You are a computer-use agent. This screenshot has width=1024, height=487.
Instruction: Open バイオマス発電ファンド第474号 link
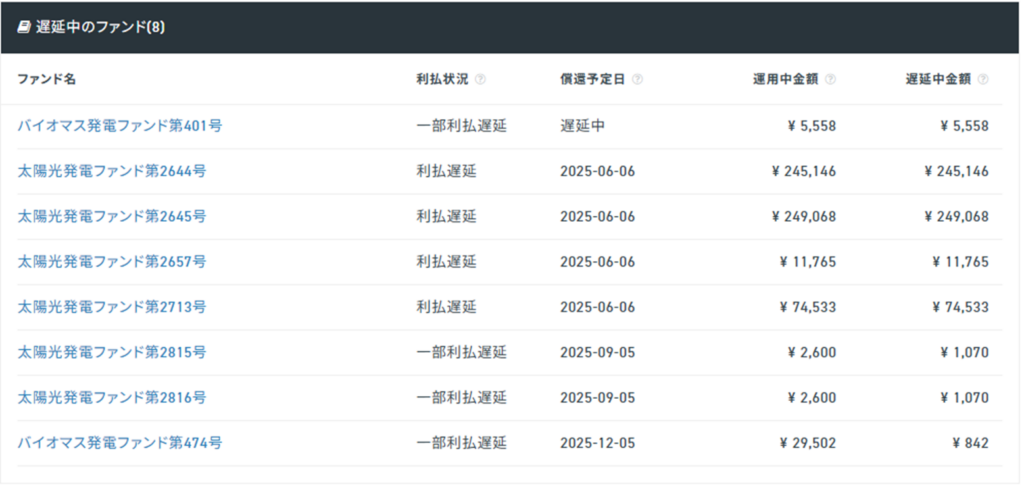[x=120, y=443]
